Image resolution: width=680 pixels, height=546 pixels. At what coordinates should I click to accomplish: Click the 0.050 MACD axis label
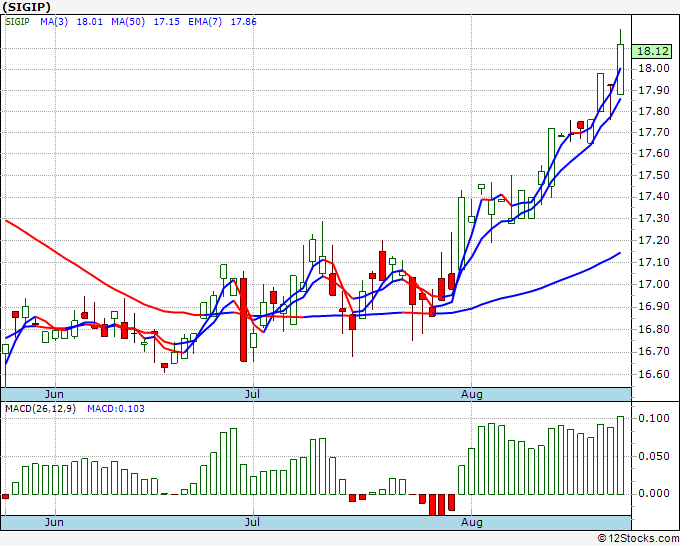coord(654,456)
